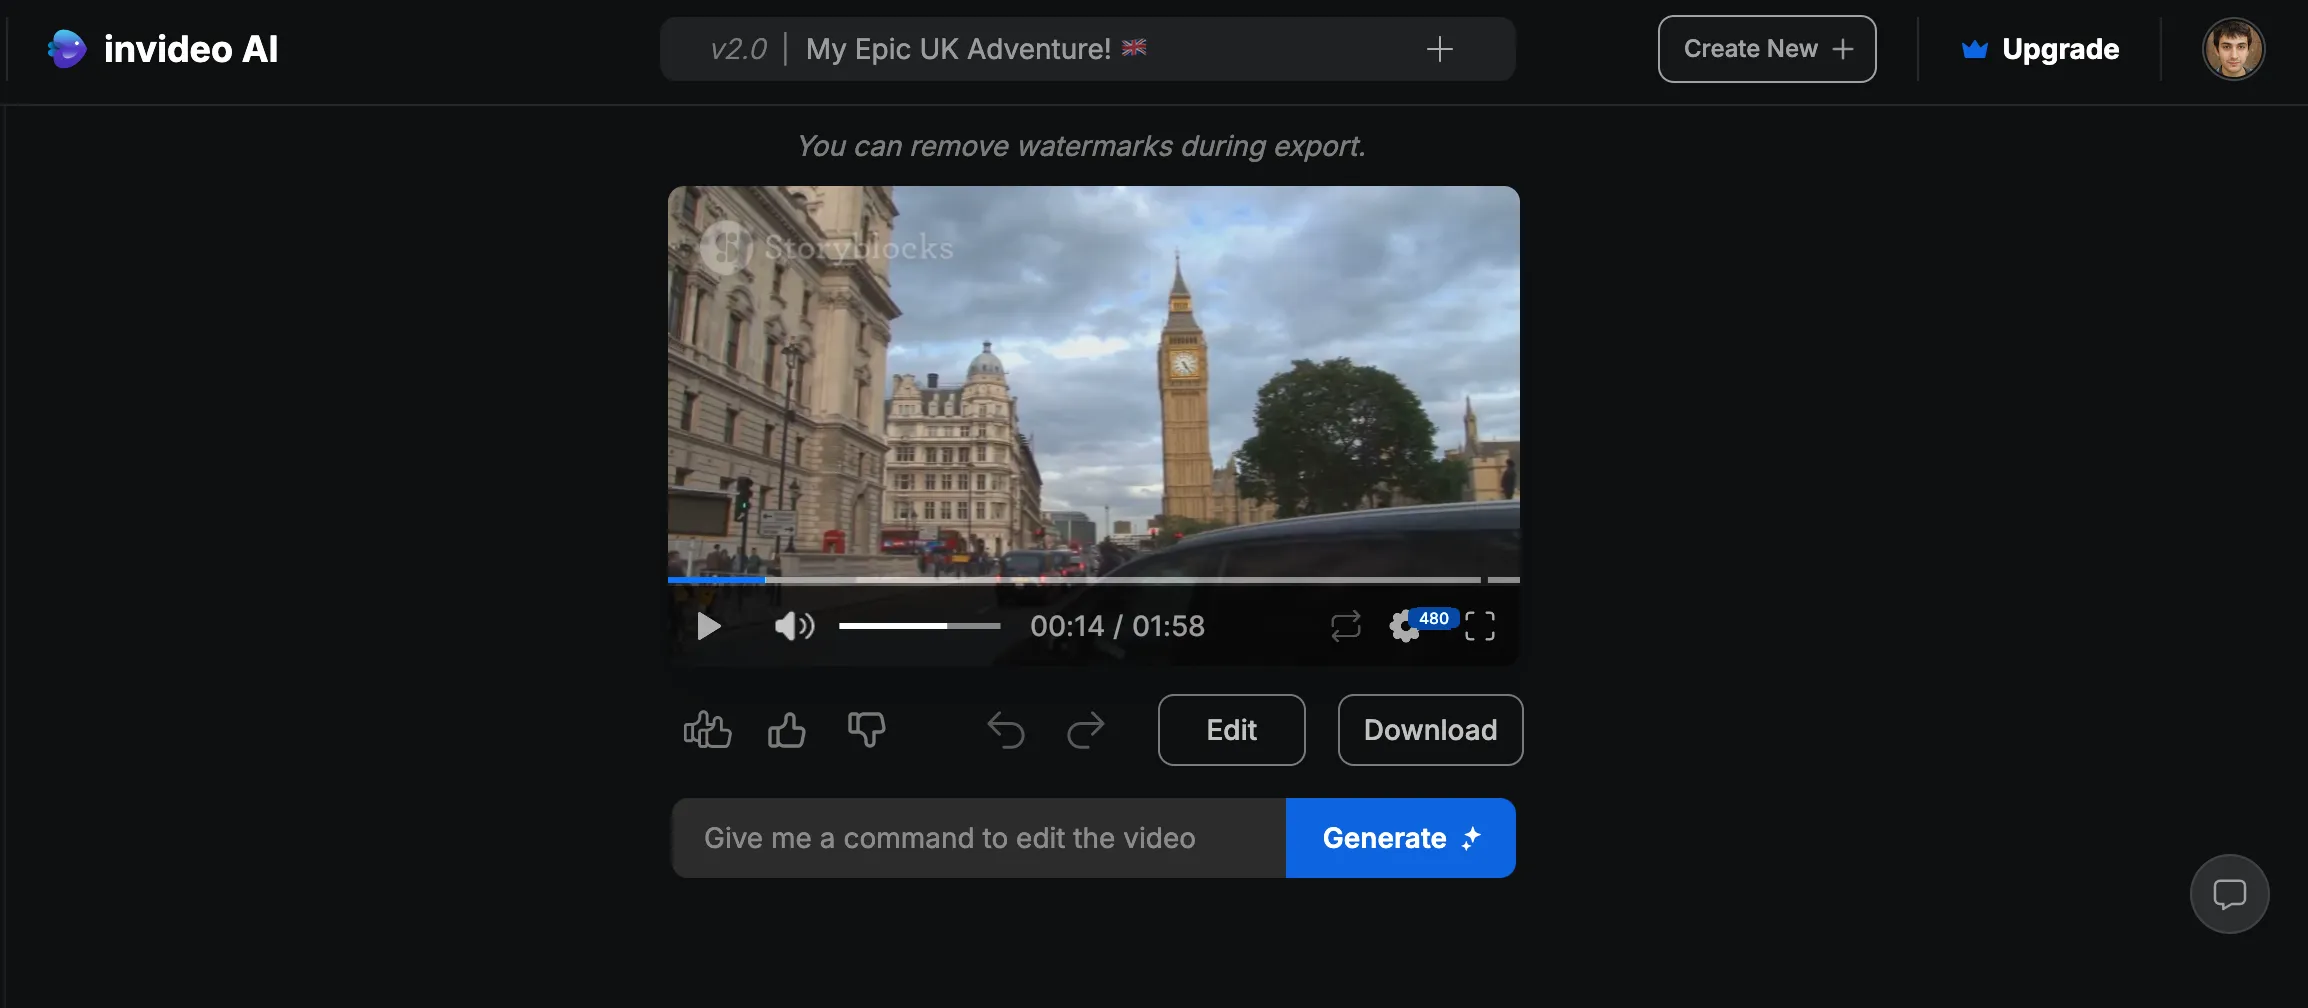Dislike the generated video
The width and height of the screenshot is (2308, 1008).
(x=866, y=730)
